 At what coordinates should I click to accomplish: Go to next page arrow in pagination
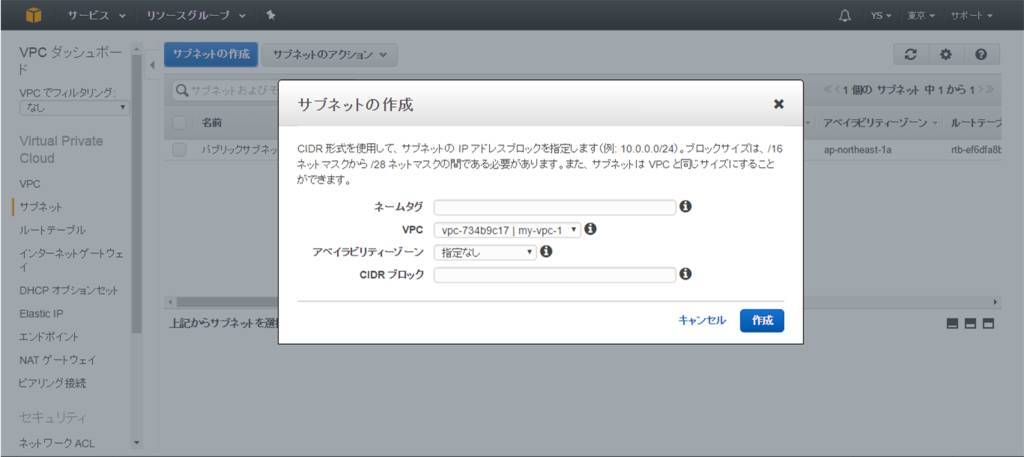982,89
